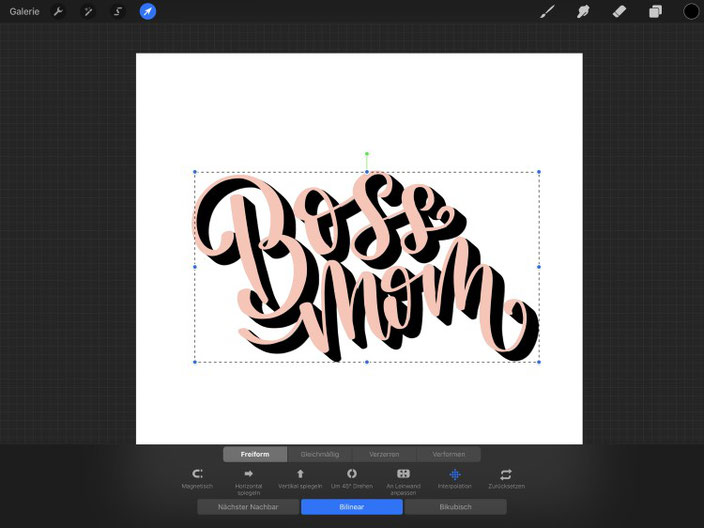This screenshot has width=704, height=528.
Task: Switch to the Verzerren tab
Action: click(384, 454)
